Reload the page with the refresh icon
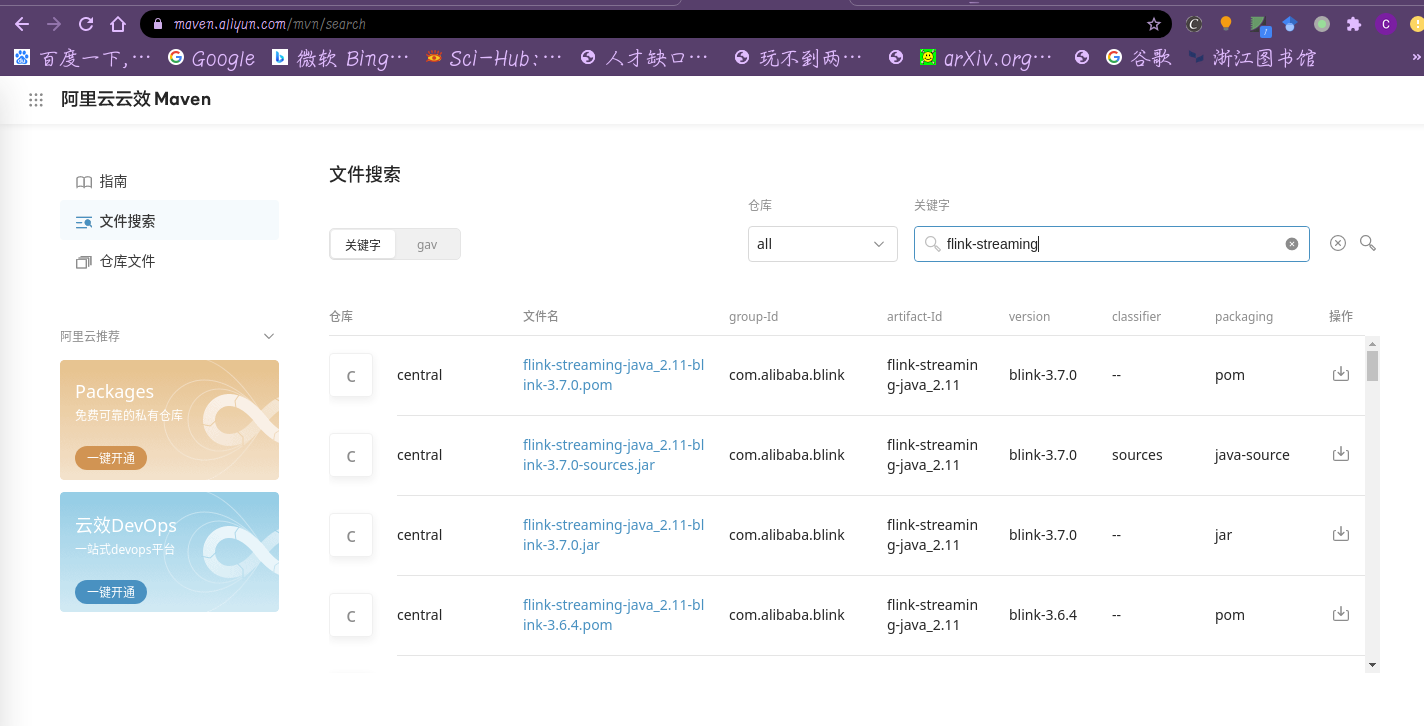The image size is (1424, 726). coord(85,22)
